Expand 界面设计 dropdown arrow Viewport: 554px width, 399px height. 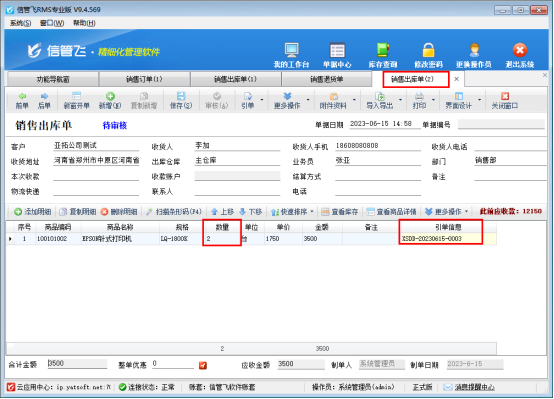479,100
